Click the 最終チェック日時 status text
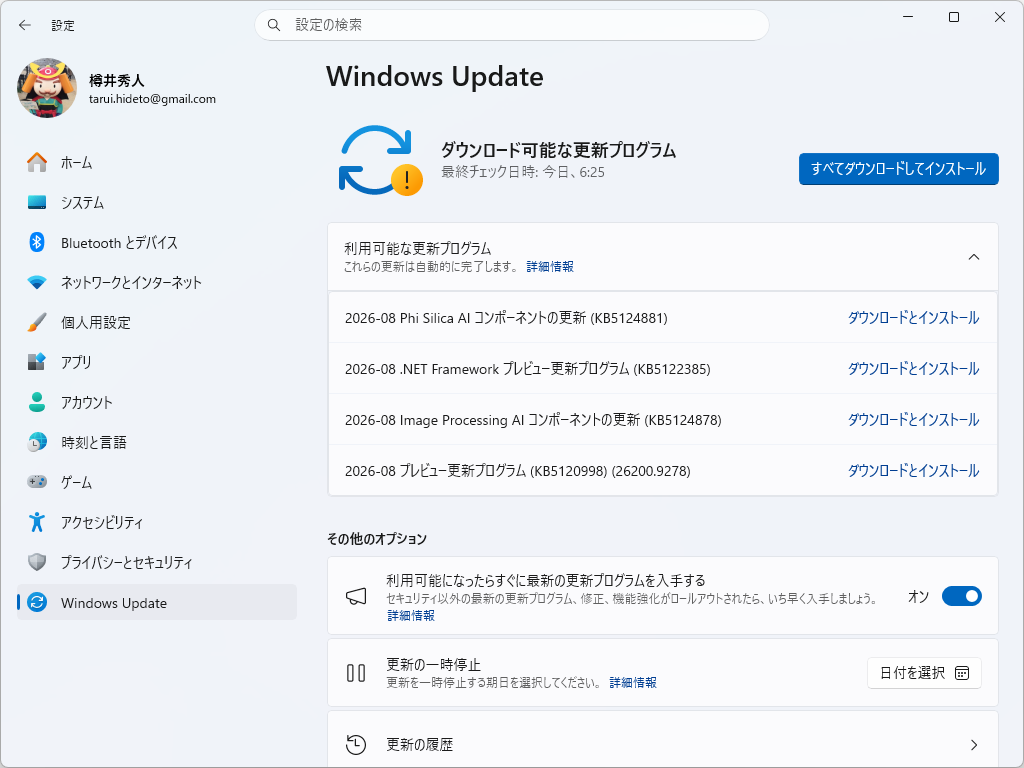The width and height of the screenshot is (1024, 768). (x=522, y=172)
